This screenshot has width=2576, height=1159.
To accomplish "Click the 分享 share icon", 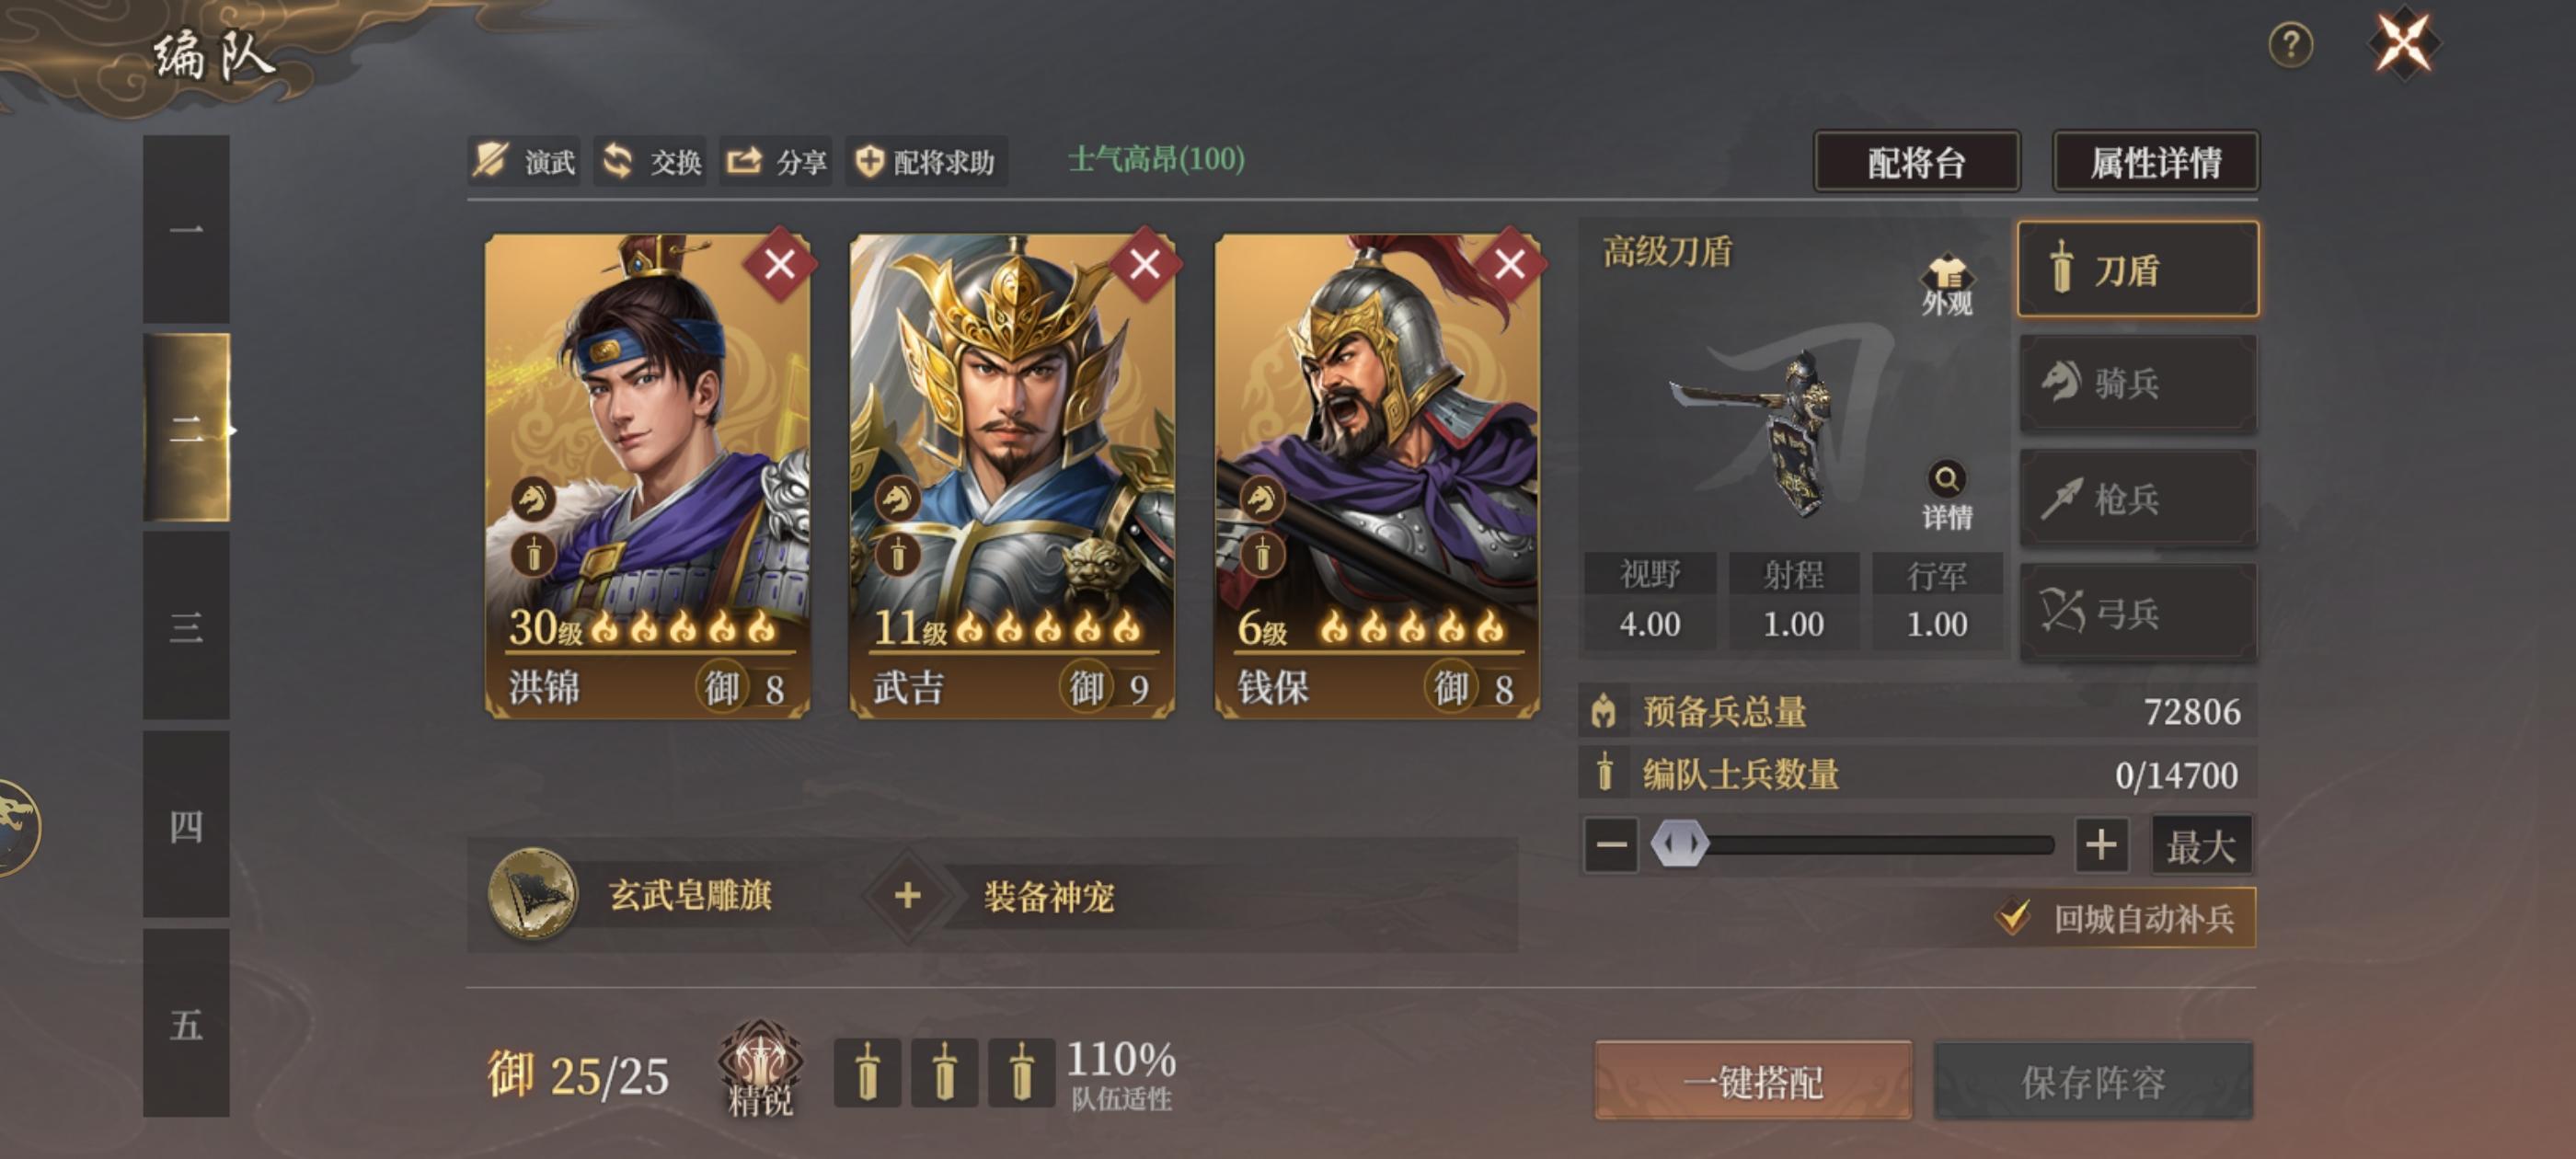I will pos(743,160).
